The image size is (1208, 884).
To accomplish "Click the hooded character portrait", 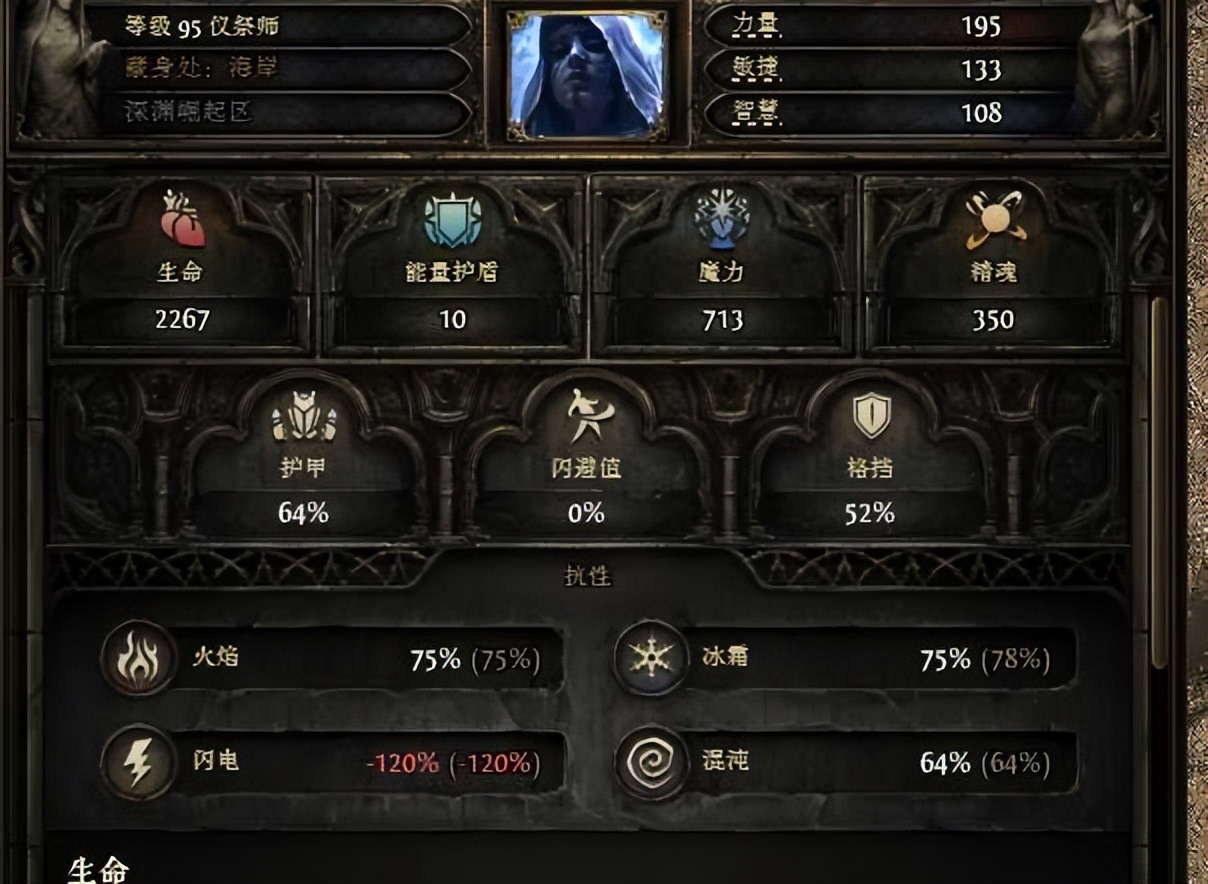I will tap(587, 75).
